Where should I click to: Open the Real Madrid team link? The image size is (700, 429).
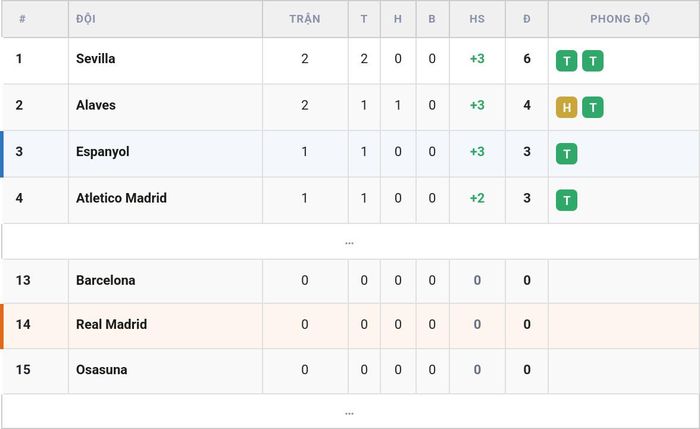point(111,324)
